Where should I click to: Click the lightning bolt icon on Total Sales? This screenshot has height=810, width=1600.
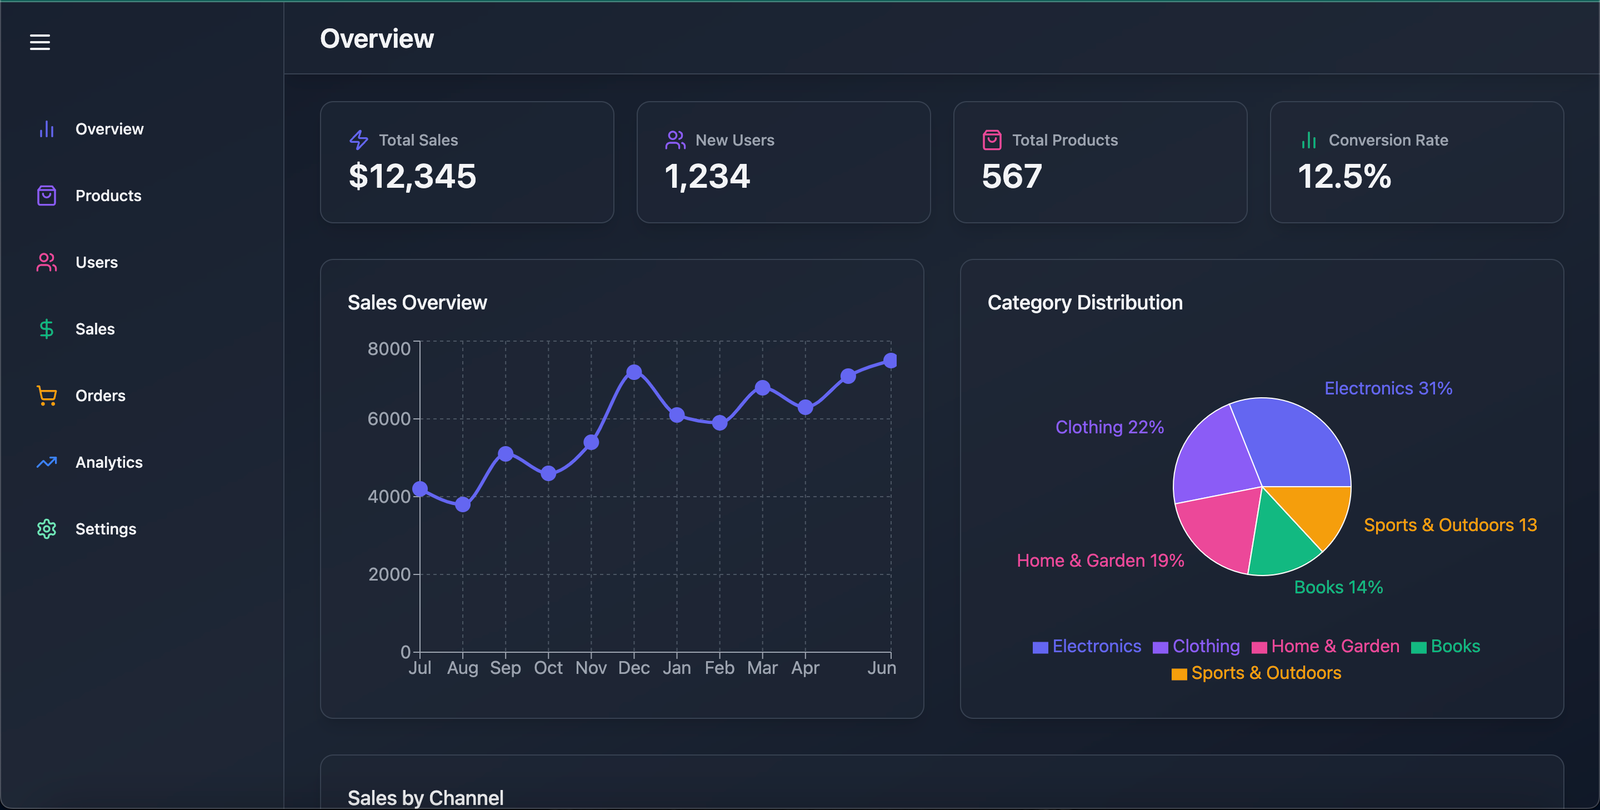tap(359, 140)
